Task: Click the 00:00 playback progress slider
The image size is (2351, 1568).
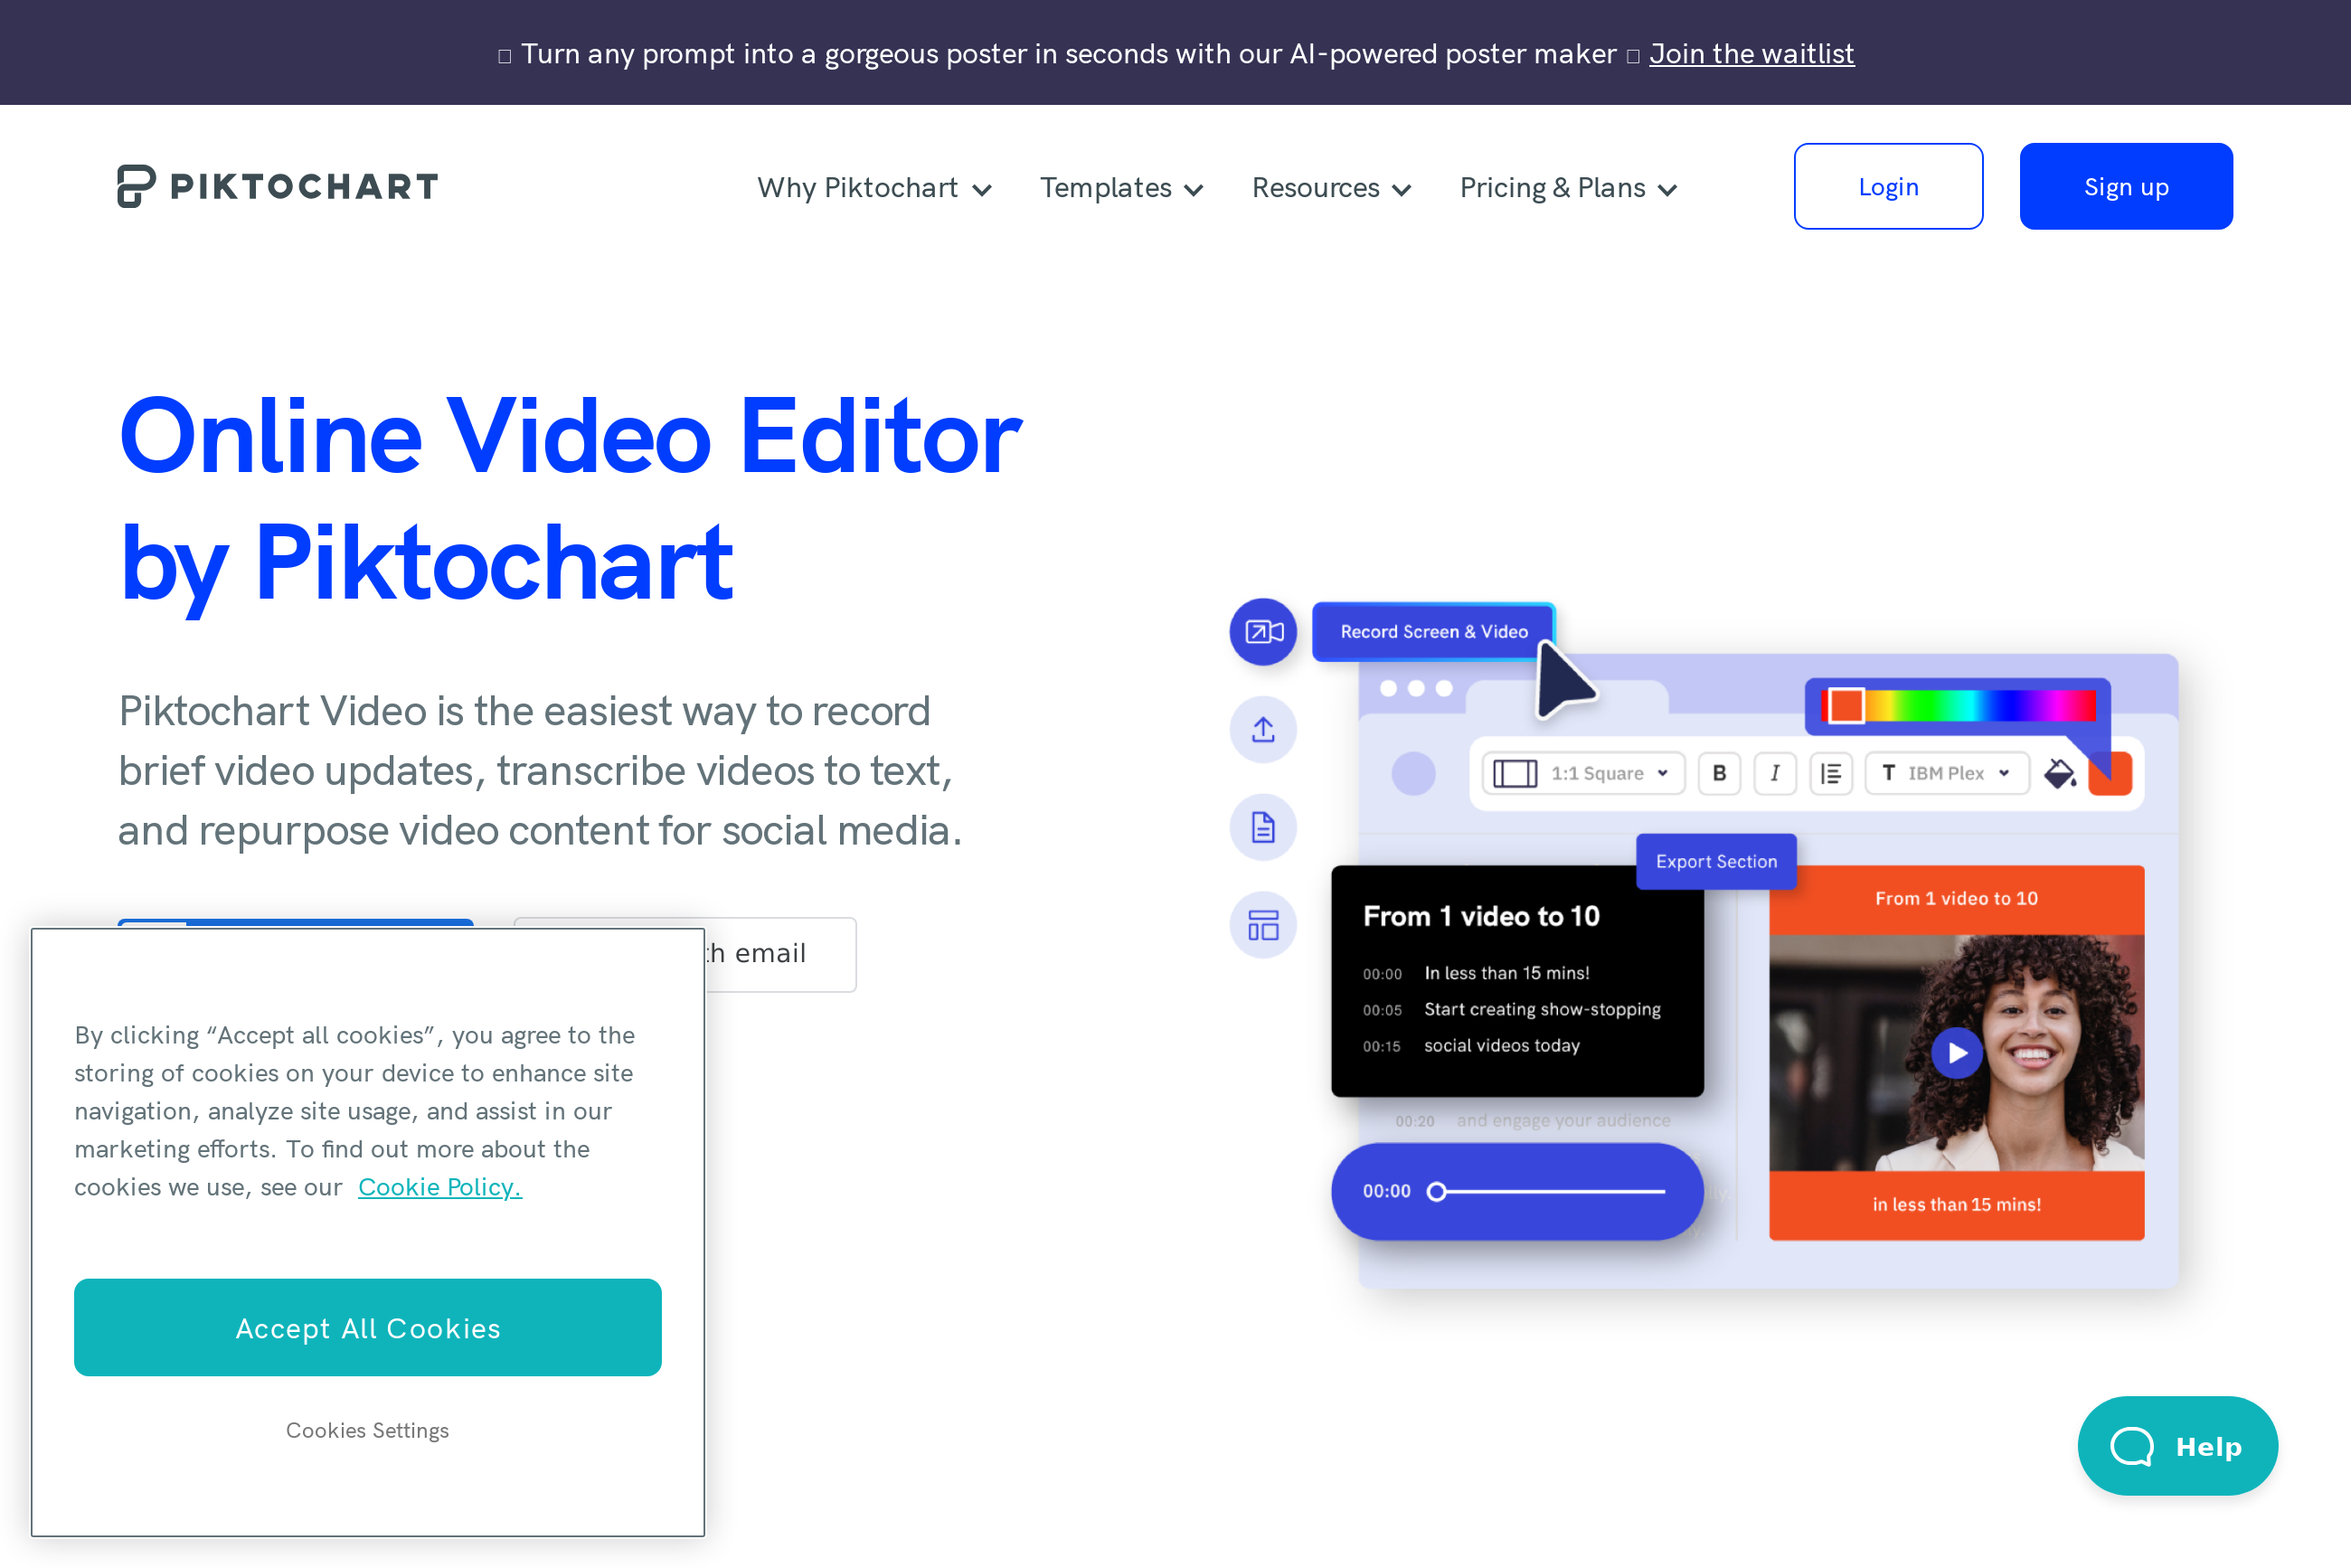Action: coord(1550,1191)
